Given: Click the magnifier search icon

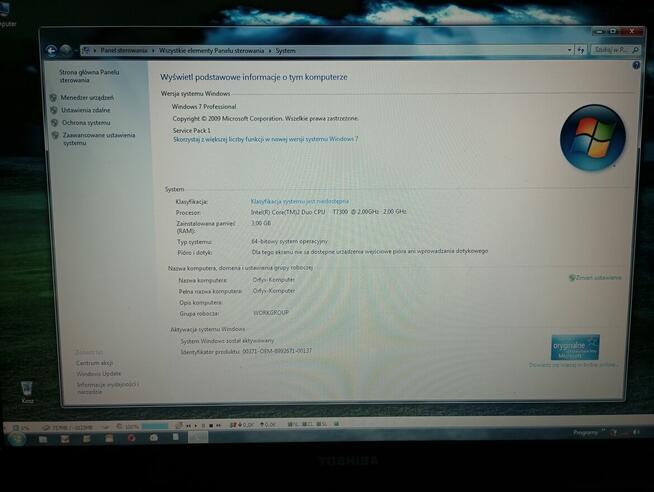Looking at the screenshot, I should click(x=635, y=50).
